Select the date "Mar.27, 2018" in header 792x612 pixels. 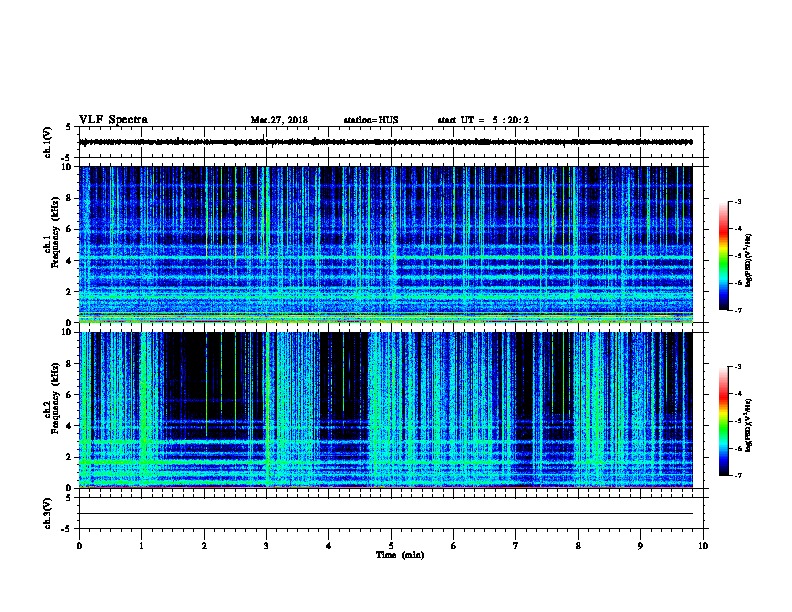point(279,120)
